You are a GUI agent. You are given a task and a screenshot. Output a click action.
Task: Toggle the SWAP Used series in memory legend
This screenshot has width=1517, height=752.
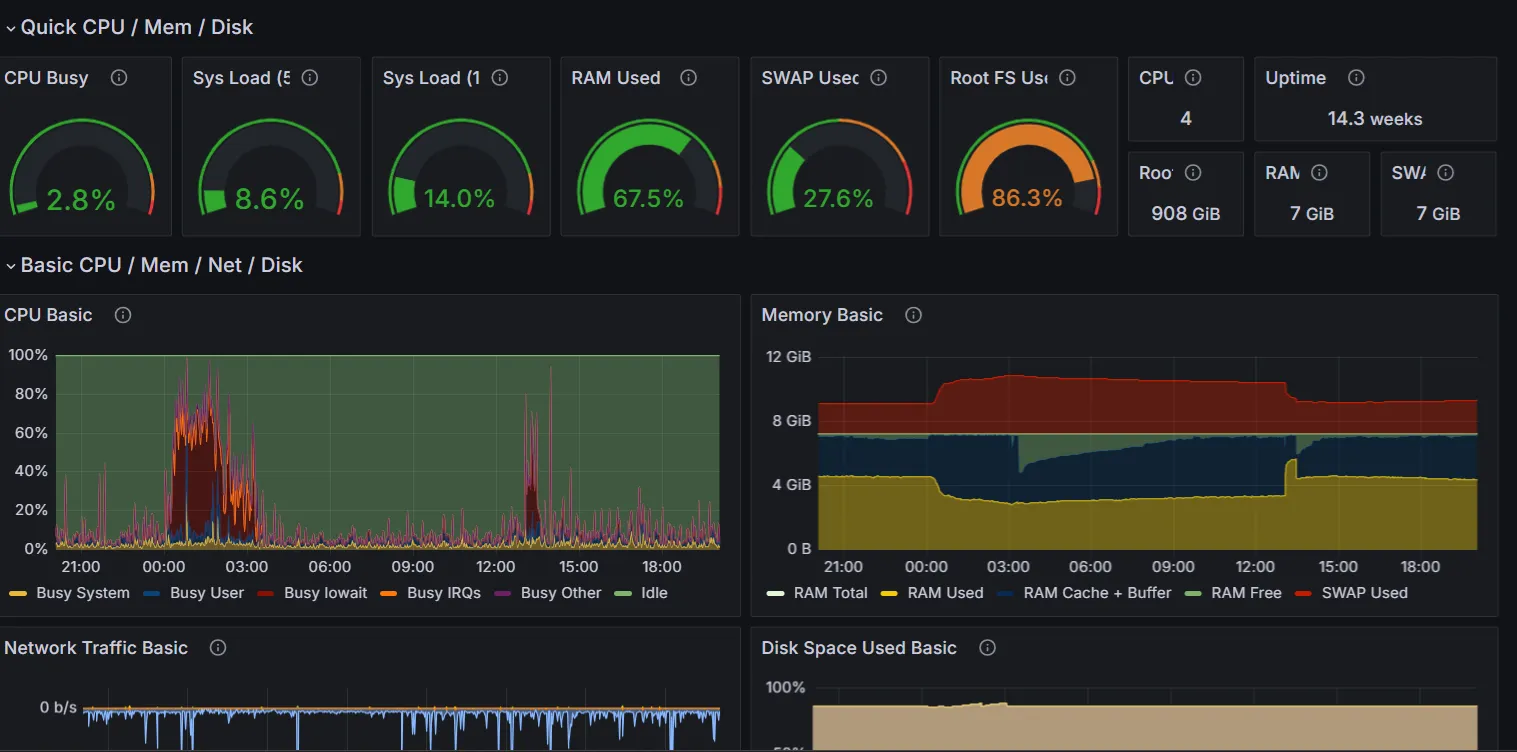click(1364, 593)
